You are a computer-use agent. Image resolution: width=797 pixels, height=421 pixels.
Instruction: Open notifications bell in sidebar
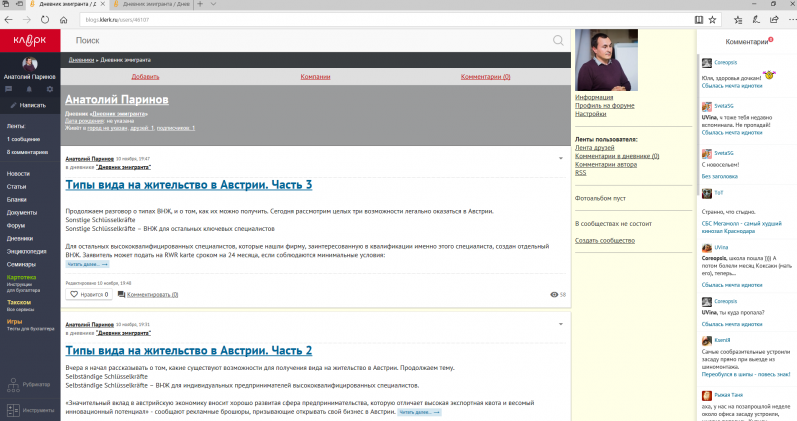[x=30, y=89]
